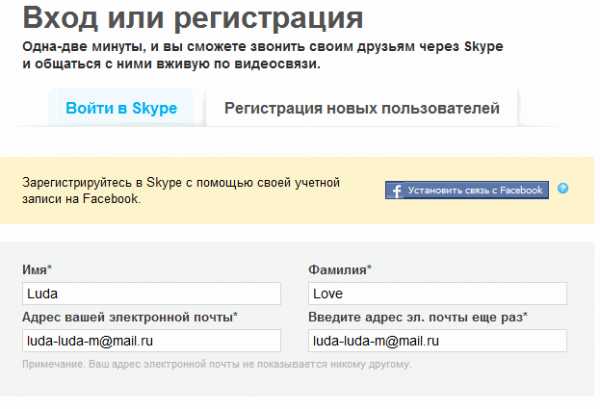Click the "Введите адрес эл. почты еще раз*" label
The height and width of the screenshot is (409, 600).
click(418, 317)
